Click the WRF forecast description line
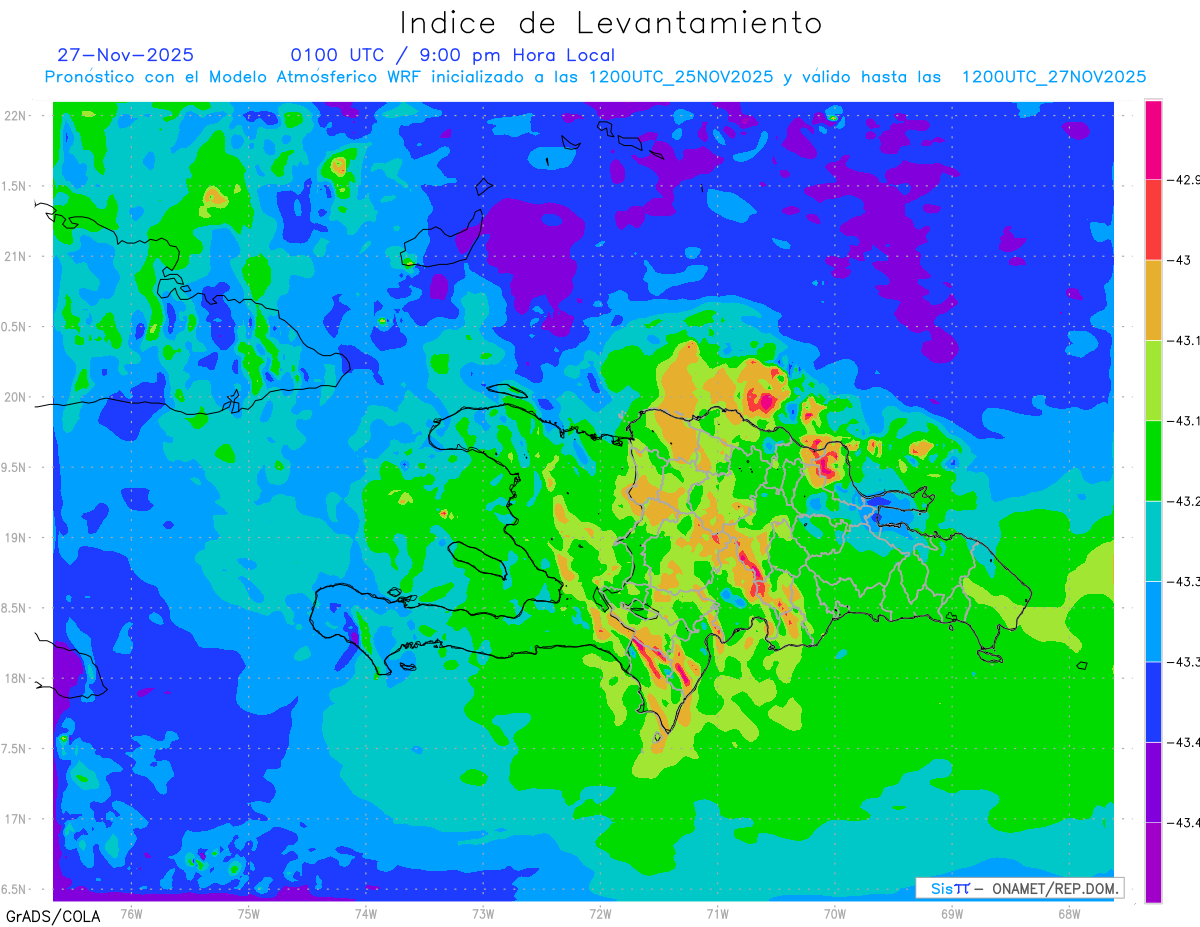The image size is (1200, 927). pyautogui.click(x=595, y=77)
